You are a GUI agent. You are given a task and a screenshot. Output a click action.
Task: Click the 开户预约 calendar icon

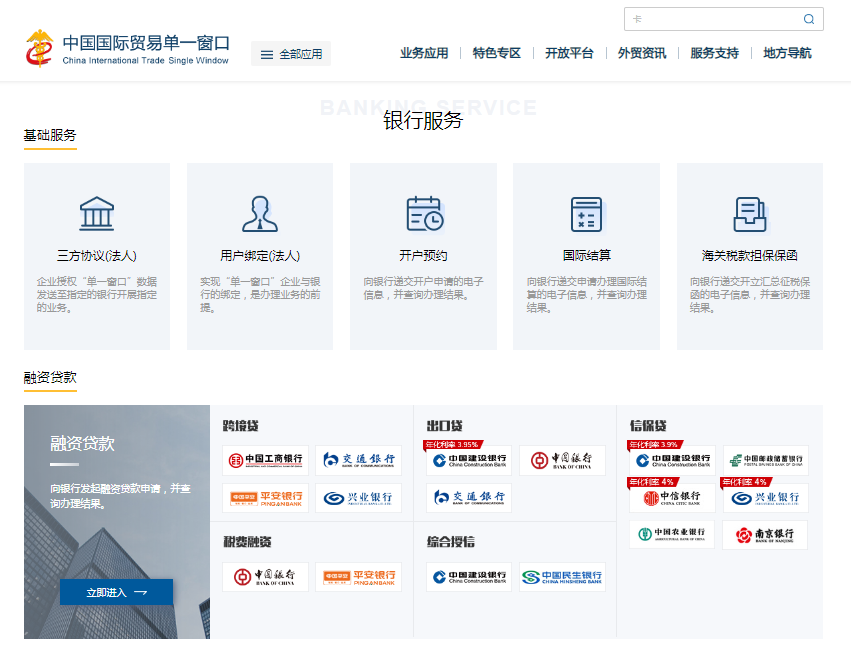[423, 213]
